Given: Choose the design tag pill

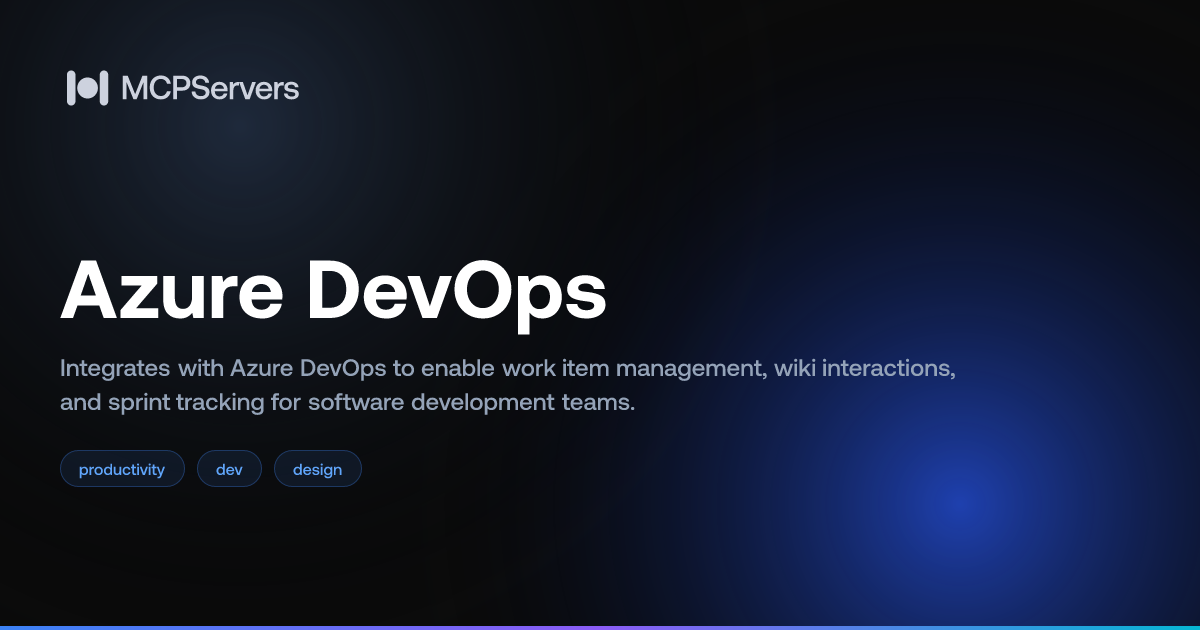Looking at the screenshot, I should 318,469.
